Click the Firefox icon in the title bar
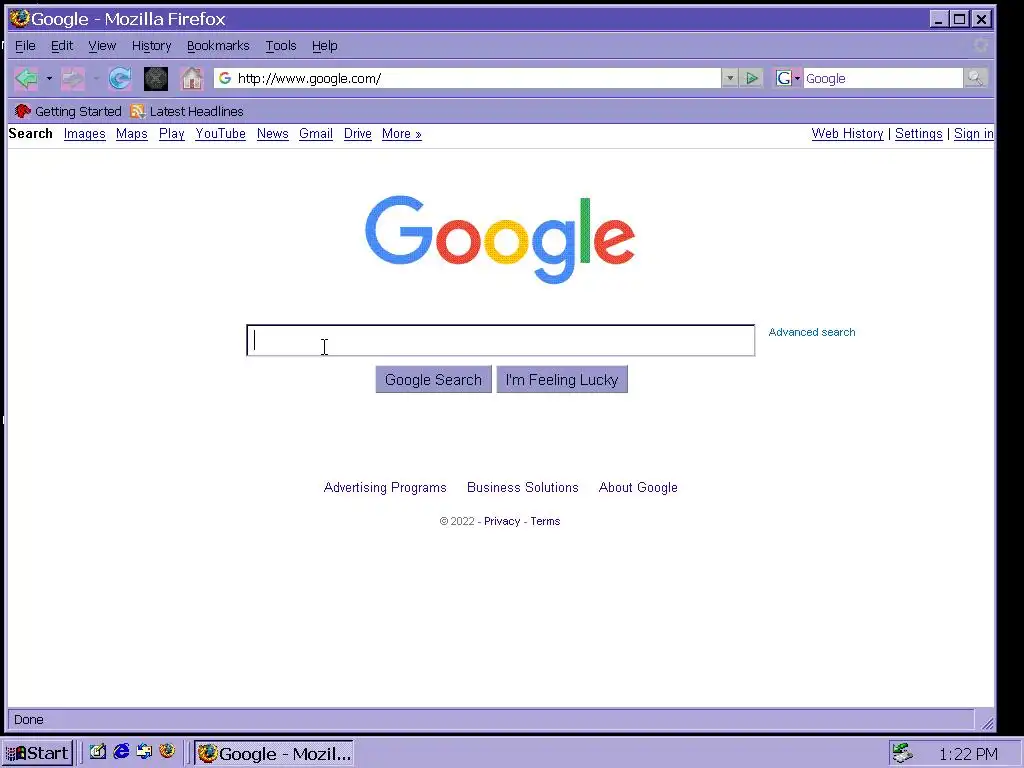 click(x=20, y=18)
